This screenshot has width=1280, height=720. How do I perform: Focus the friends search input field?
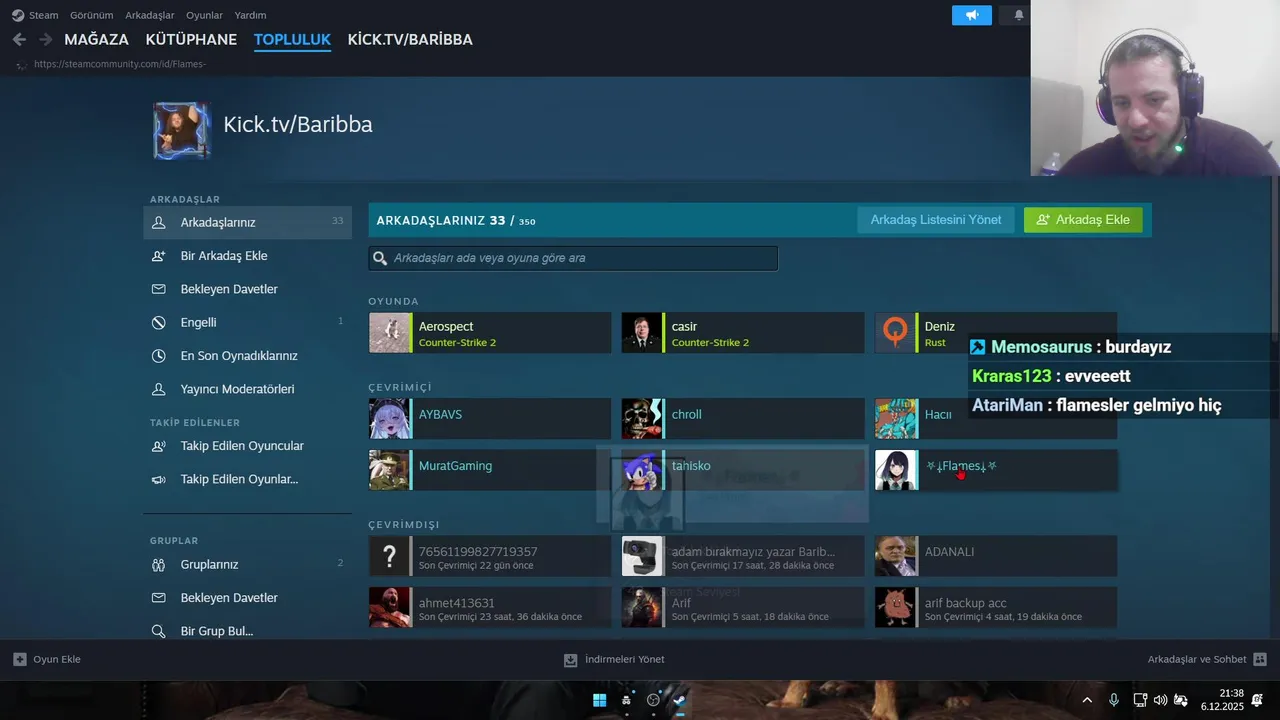tap(573, 258)
